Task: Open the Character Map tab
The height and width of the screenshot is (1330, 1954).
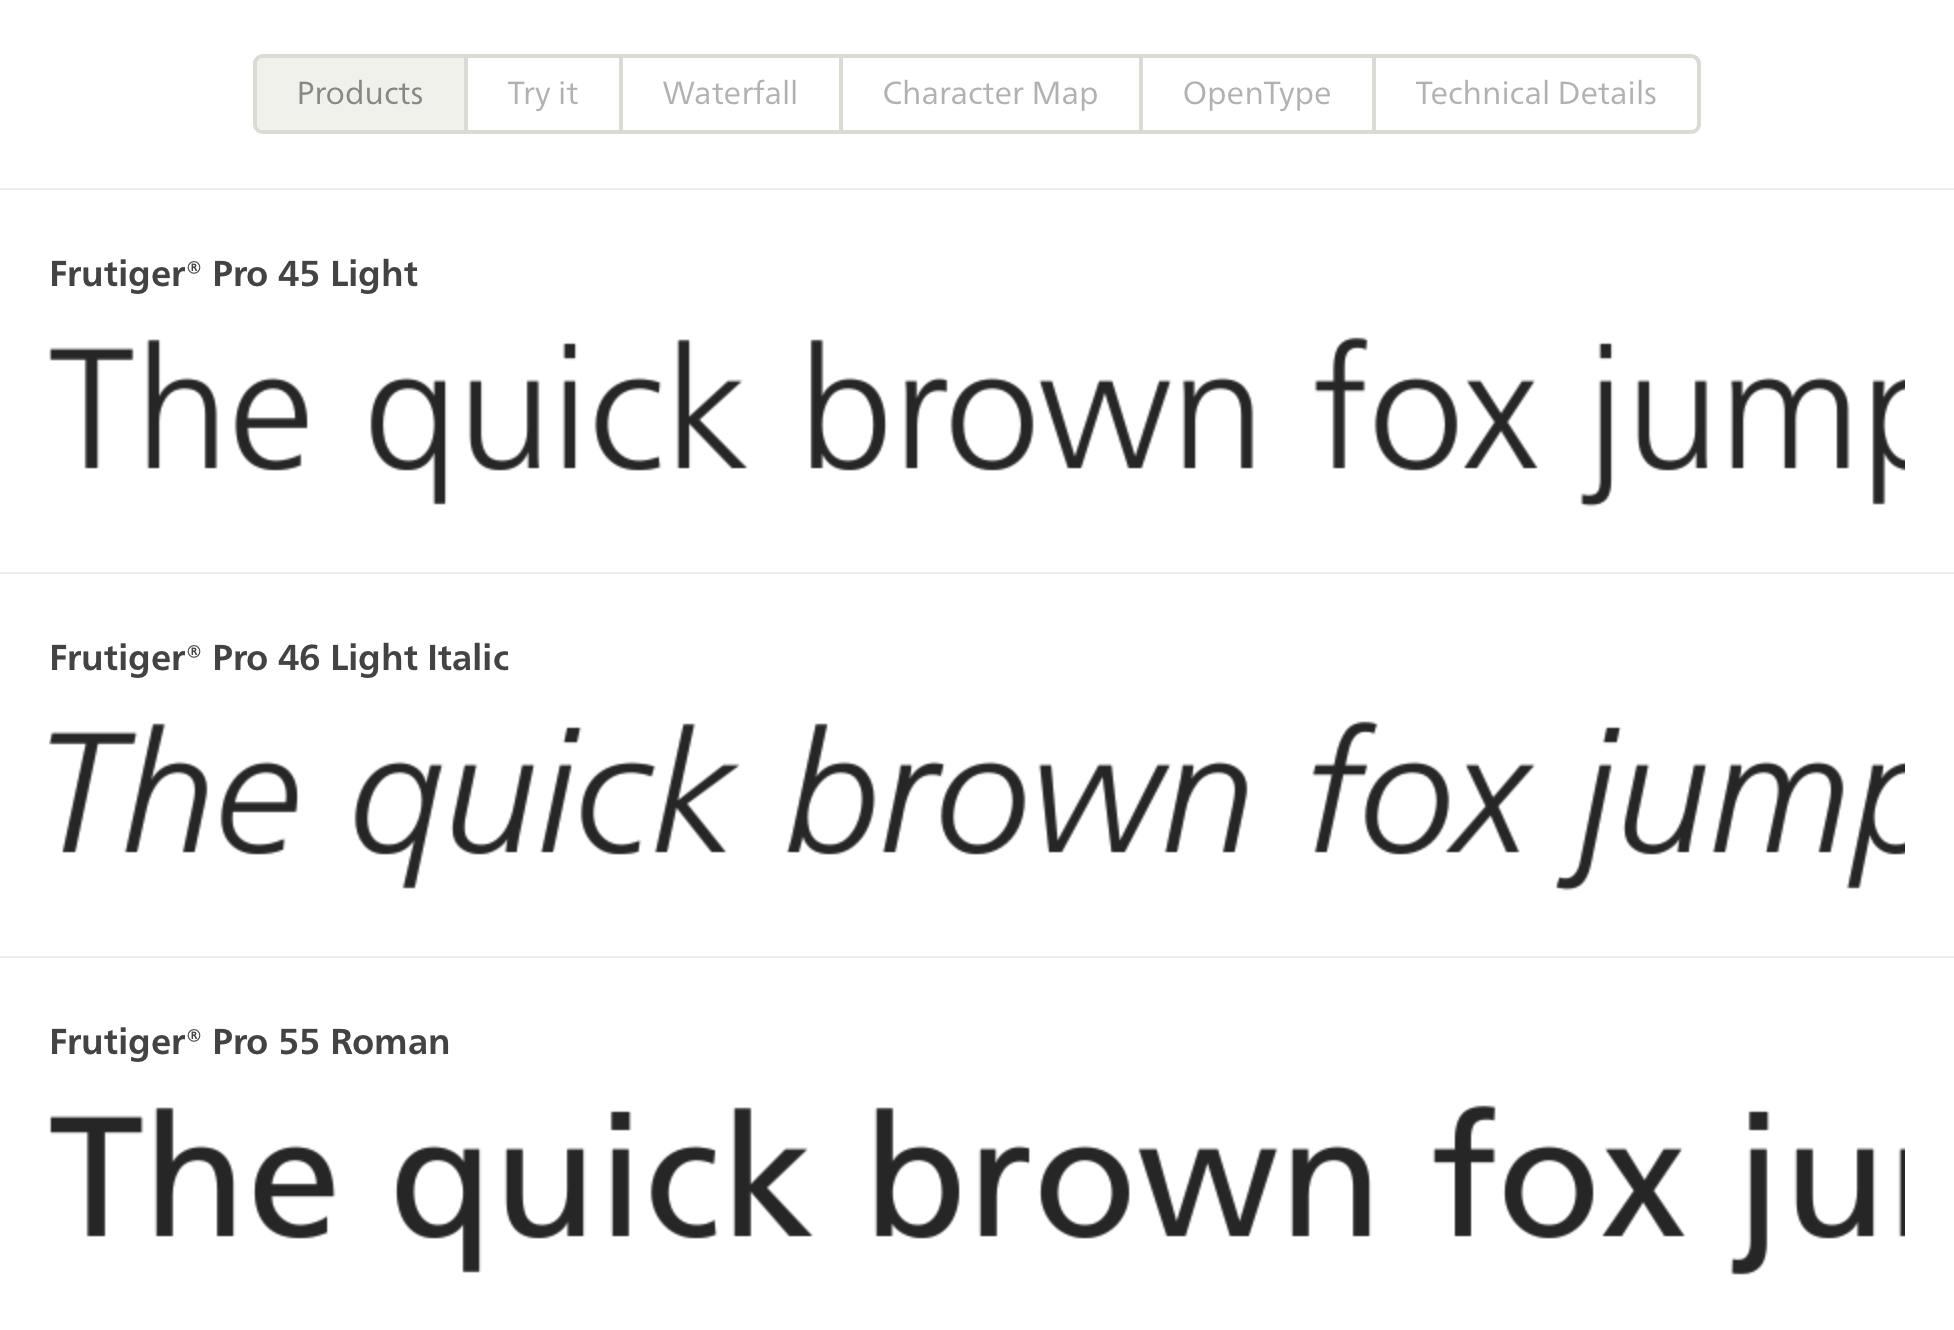Action: click(x=990, y=94)
